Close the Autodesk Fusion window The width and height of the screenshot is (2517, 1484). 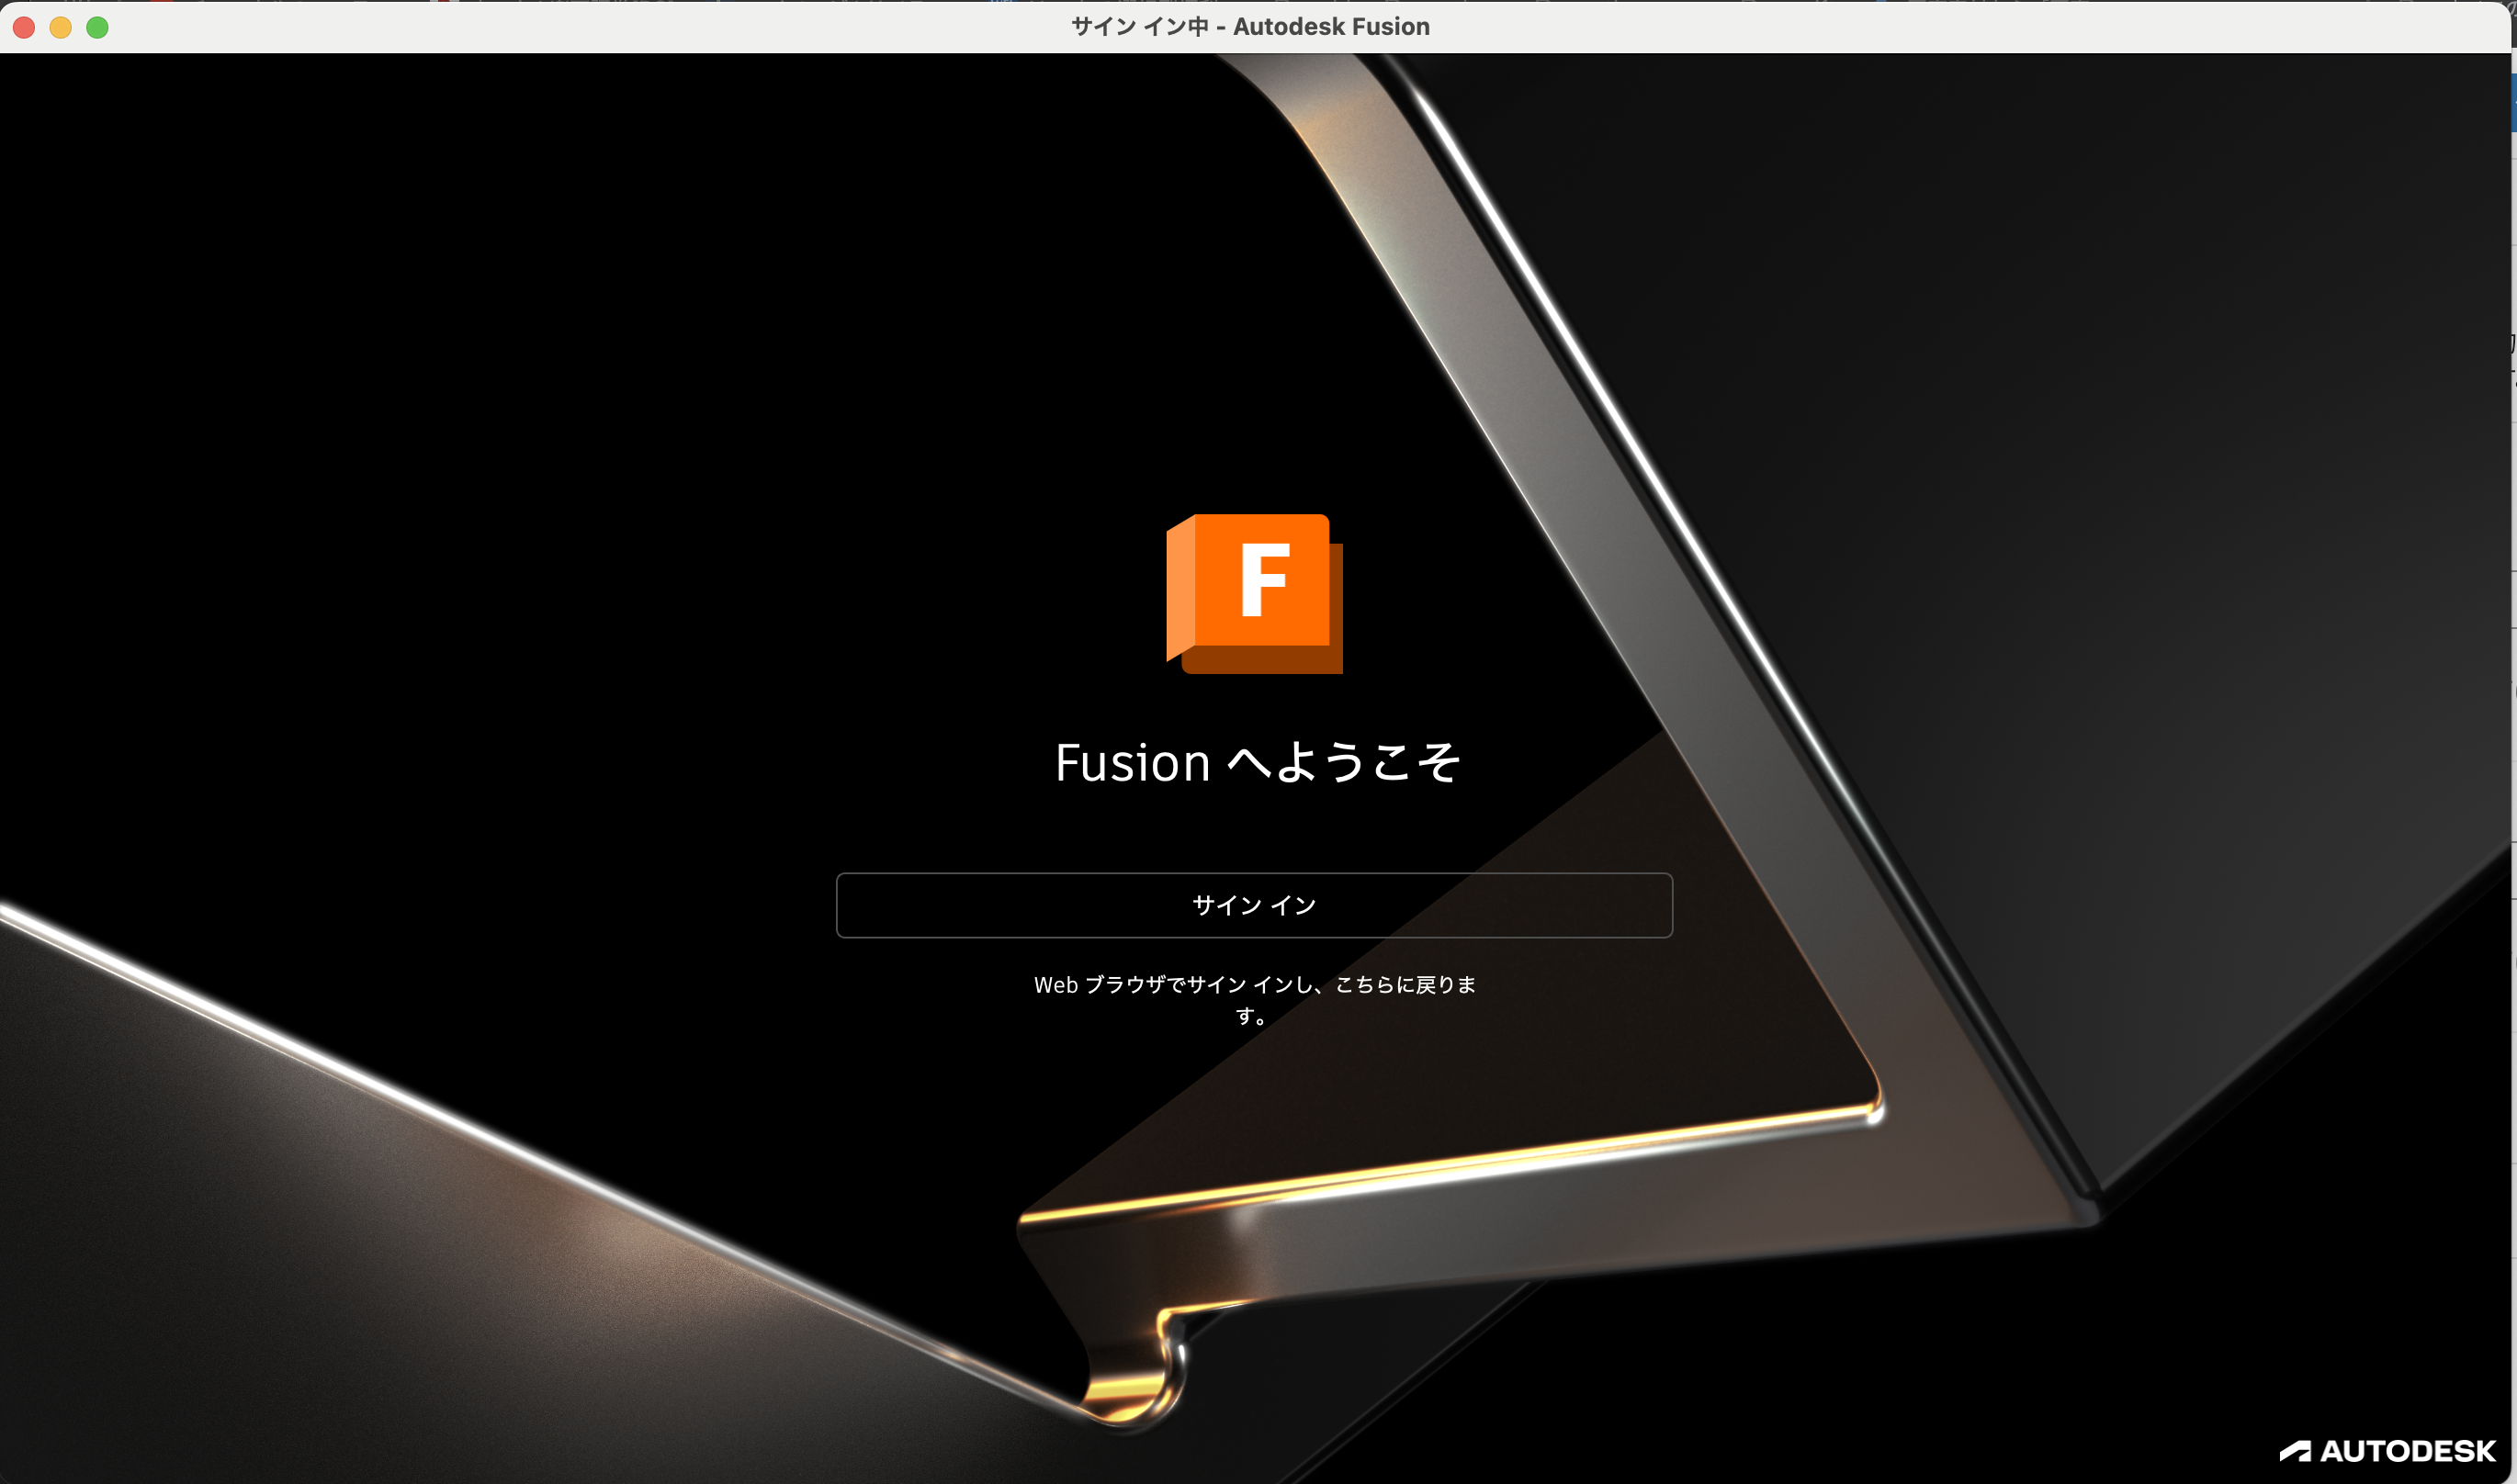pyautogui.click(x=24, y=27)
